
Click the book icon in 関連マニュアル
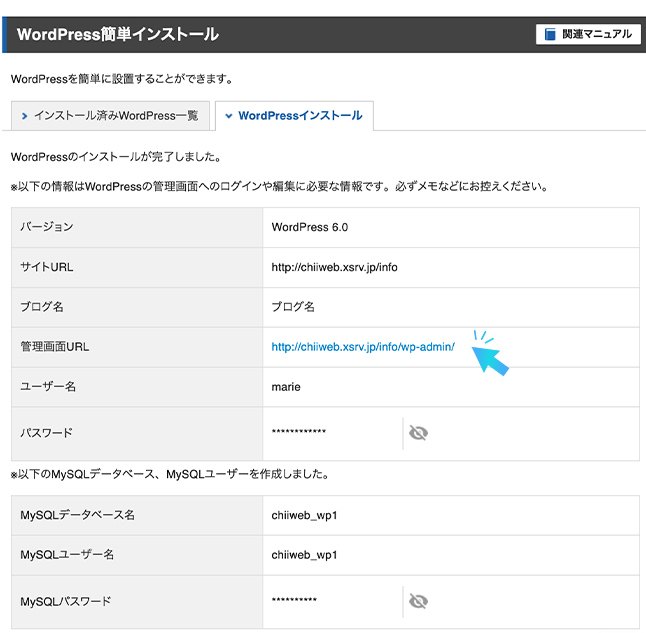pyautogui.click(x=550, y=34)
